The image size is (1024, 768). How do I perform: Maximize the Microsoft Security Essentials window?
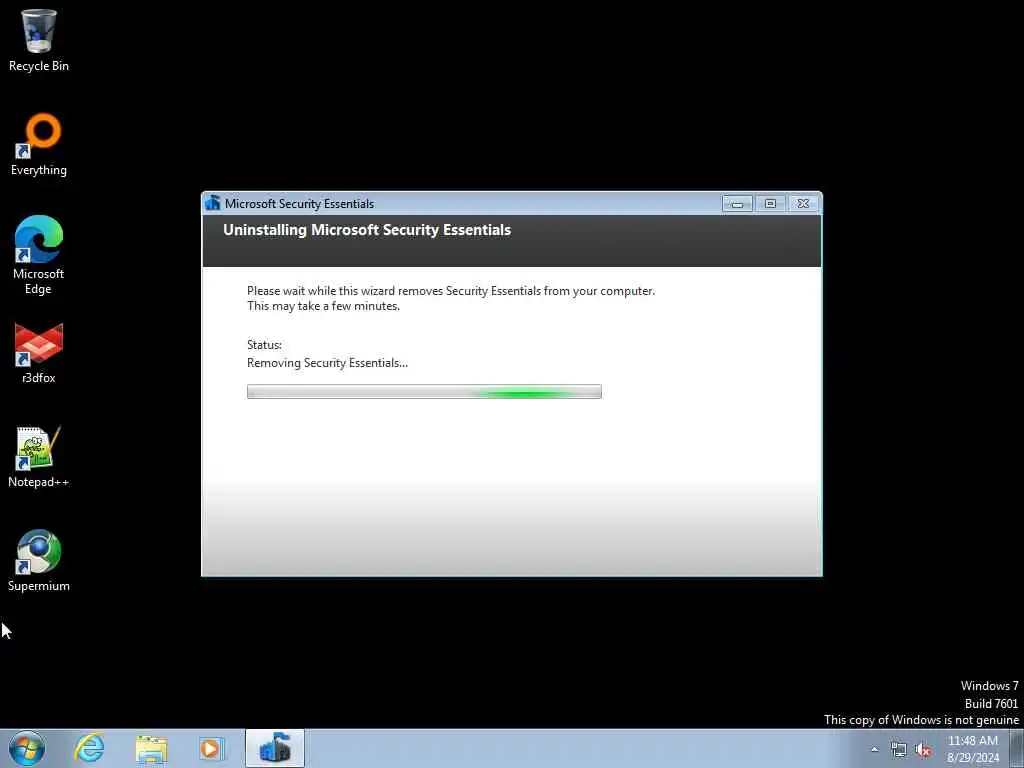(x=771, y=204)
